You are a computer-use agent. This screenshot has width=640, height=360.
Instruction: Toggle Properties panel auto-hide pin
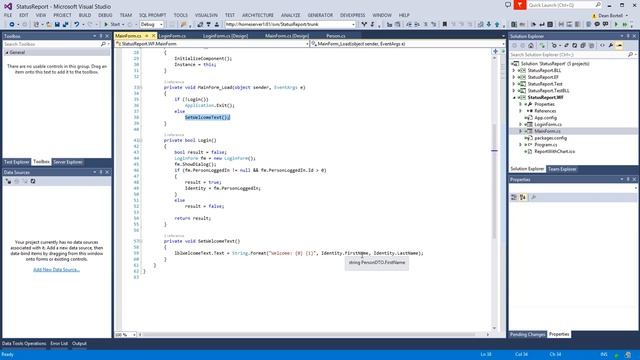[x=628, y=179]
